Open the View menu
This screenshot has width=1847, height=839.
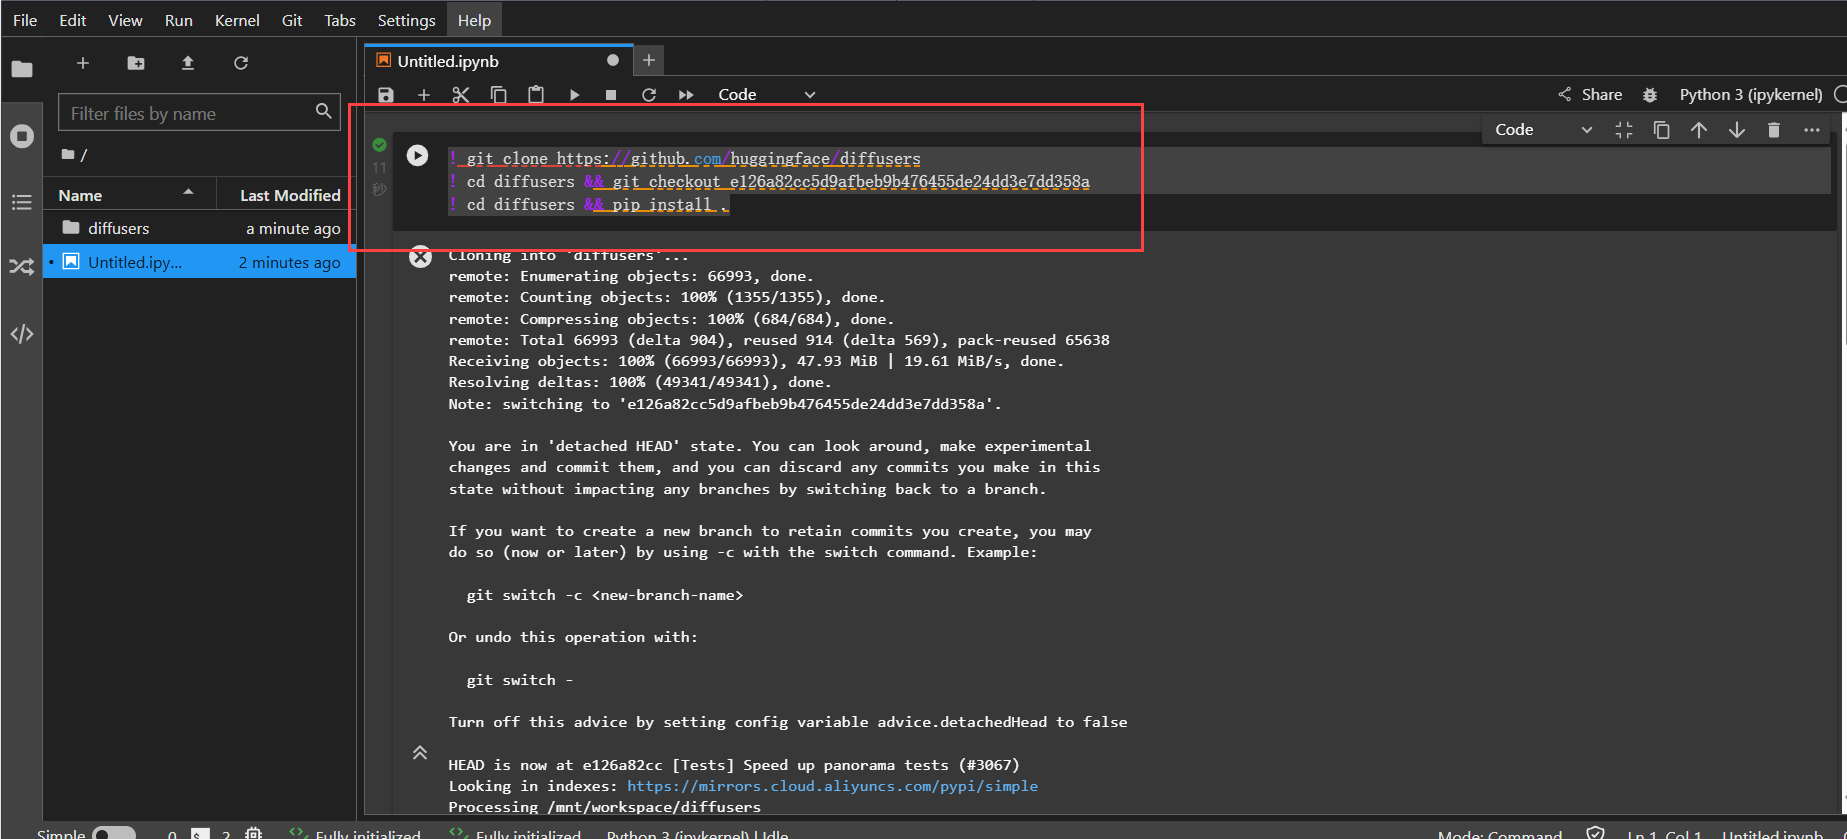pos(125,20)
